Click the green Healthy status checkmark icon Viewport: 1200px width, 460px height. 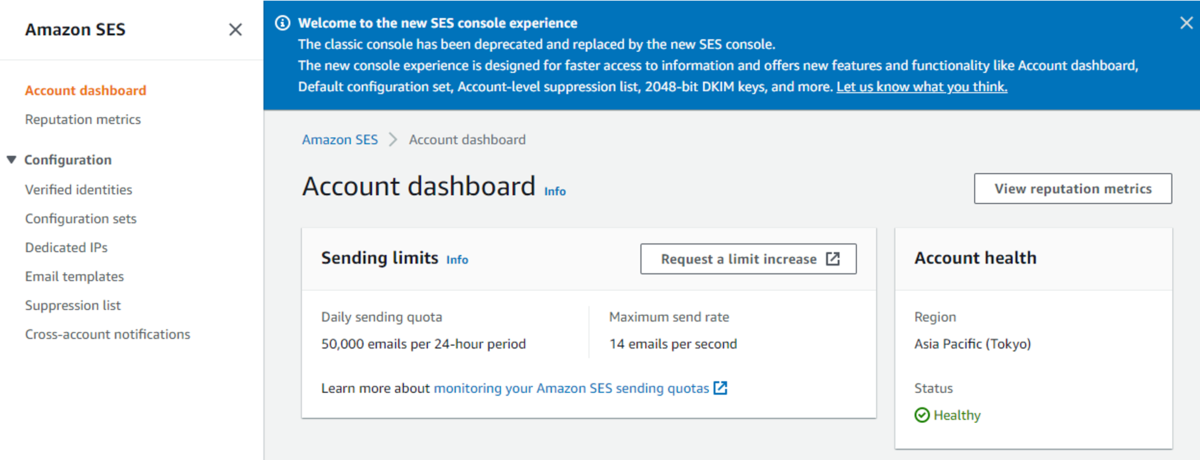point(922,415)
